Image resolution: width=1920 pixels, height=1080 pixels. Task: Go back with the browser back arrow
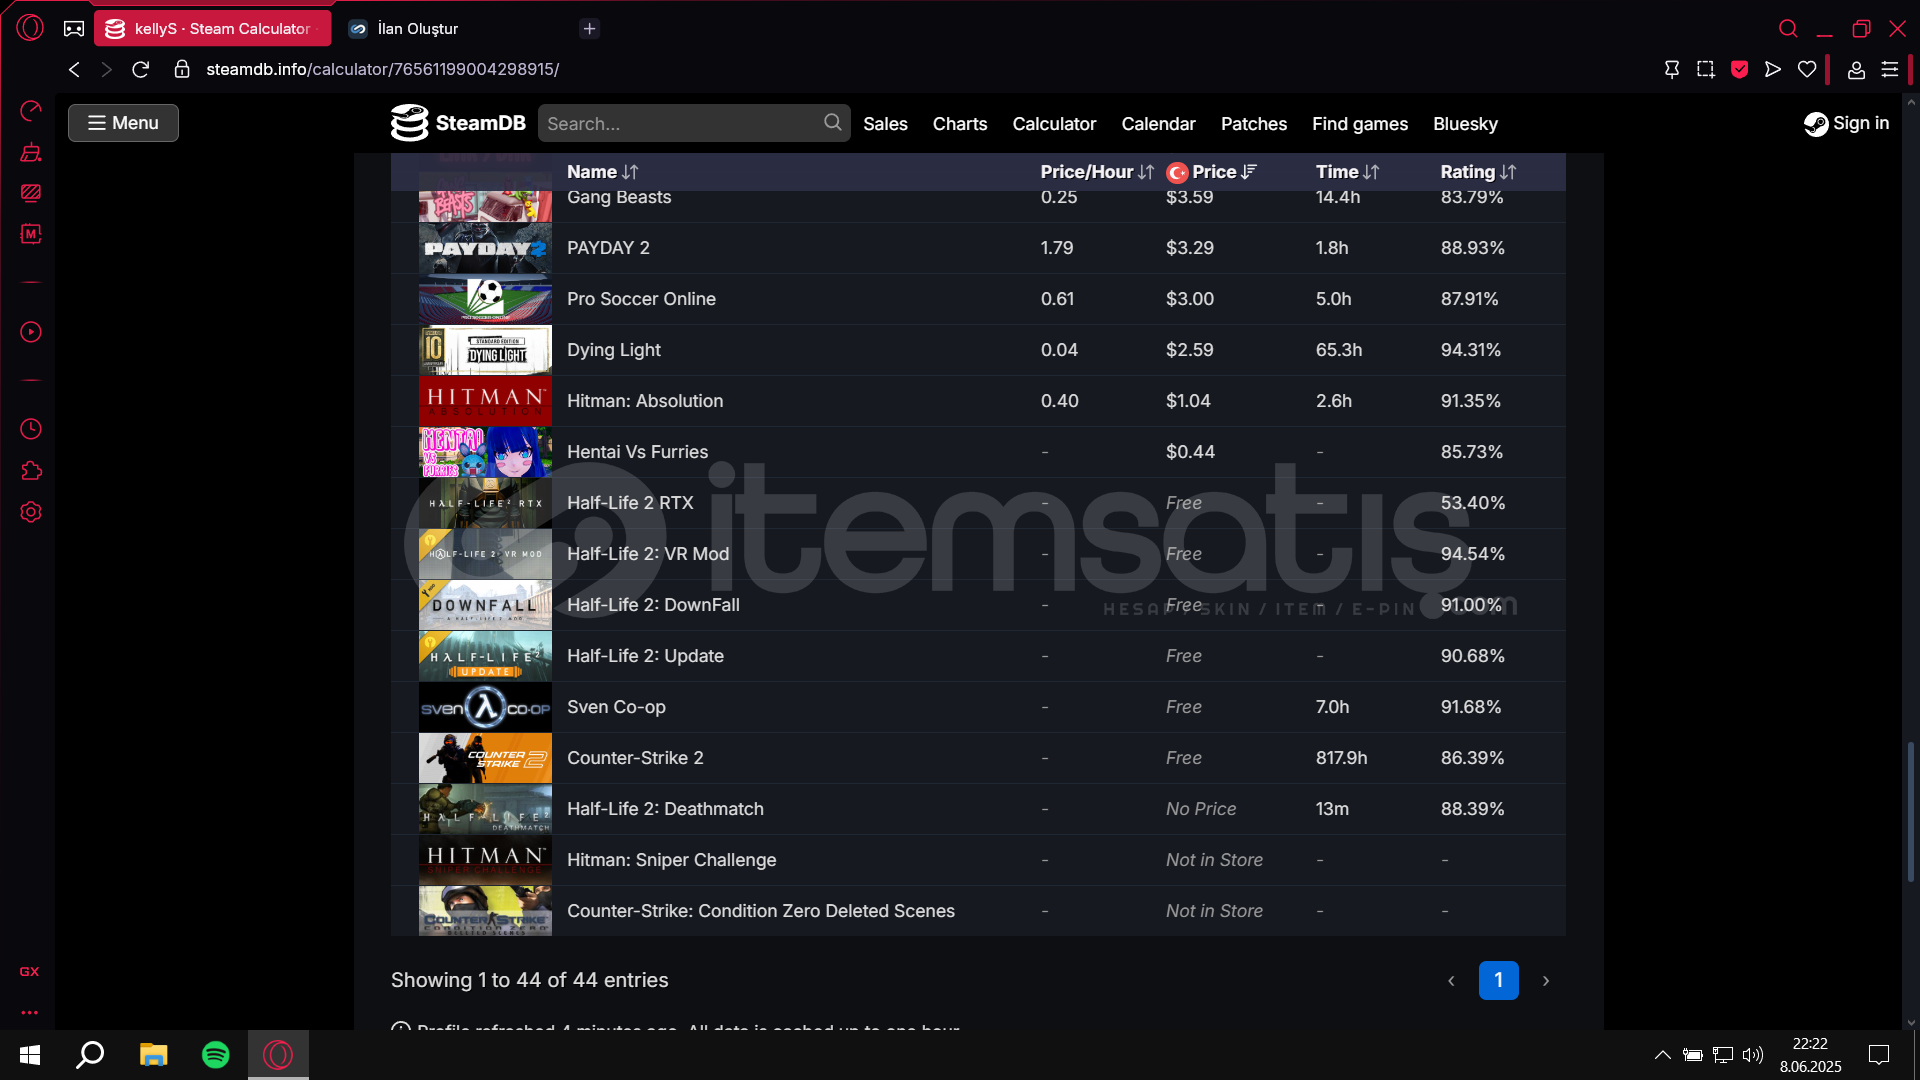click(74, 69)
